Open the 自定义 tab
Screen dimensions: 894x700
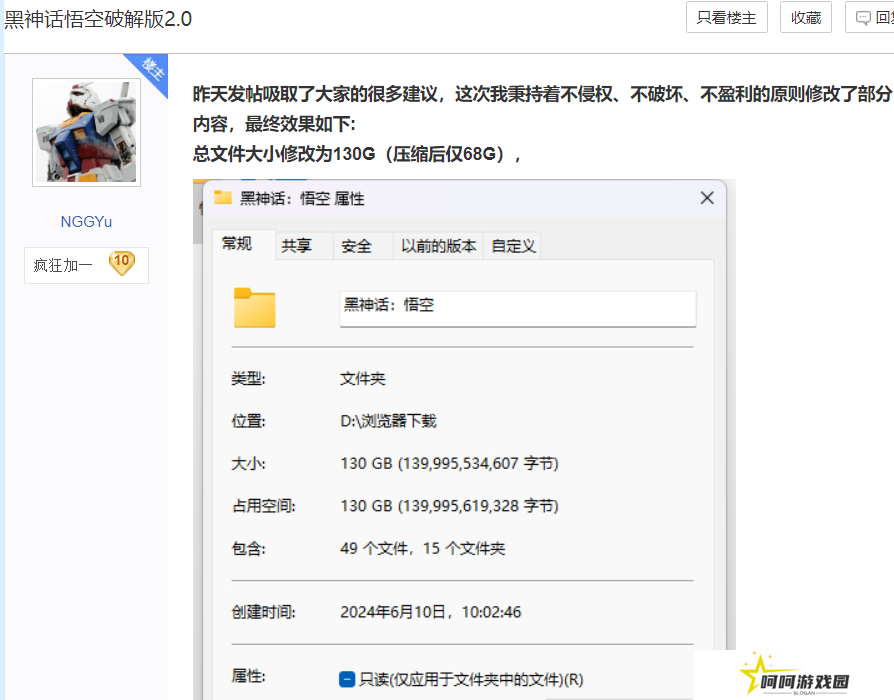click(513, 246)
